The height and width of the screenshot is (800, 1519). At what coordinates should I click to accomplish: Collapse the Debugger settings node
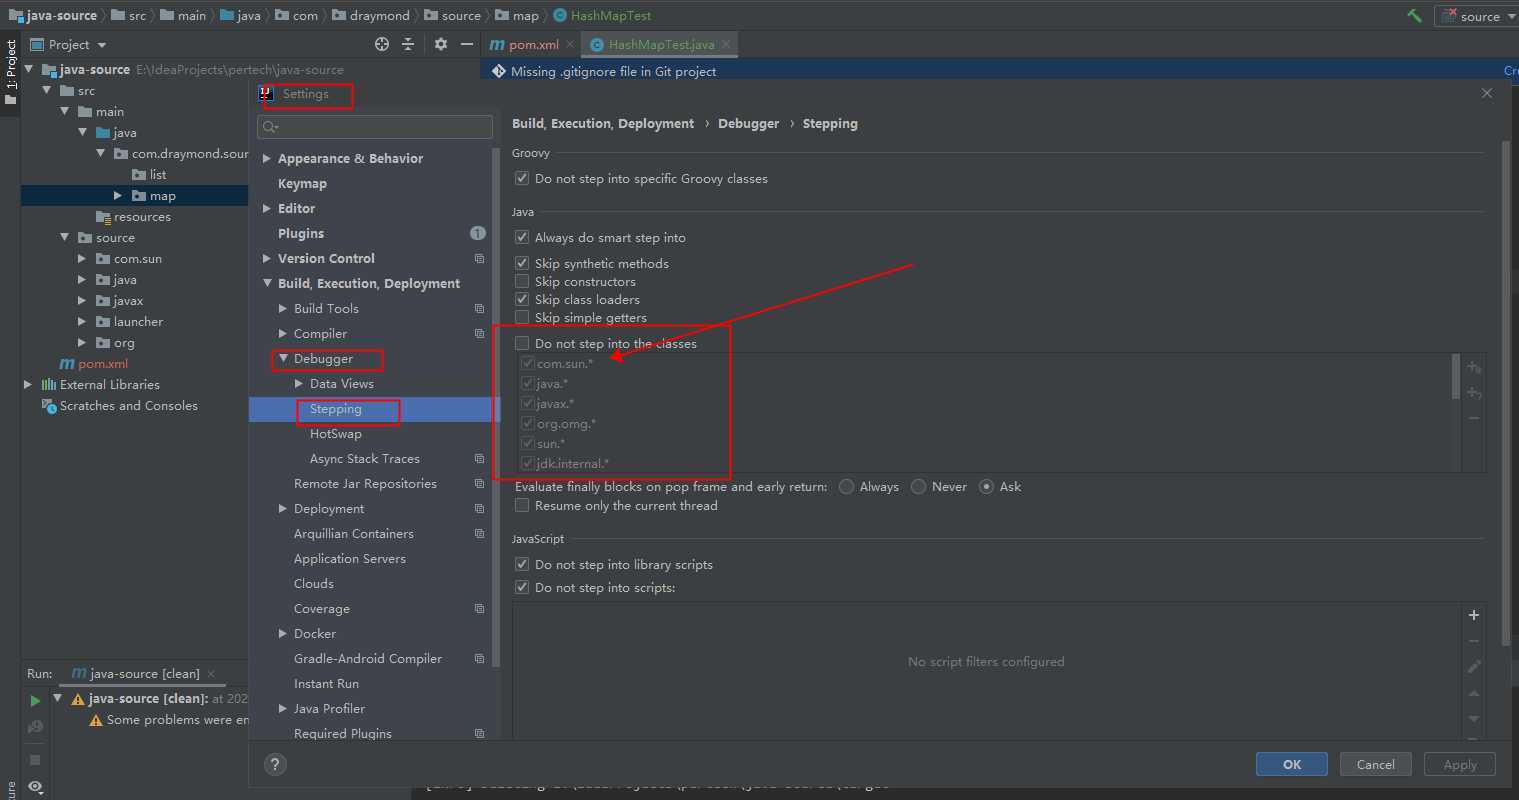click(283, 358)
